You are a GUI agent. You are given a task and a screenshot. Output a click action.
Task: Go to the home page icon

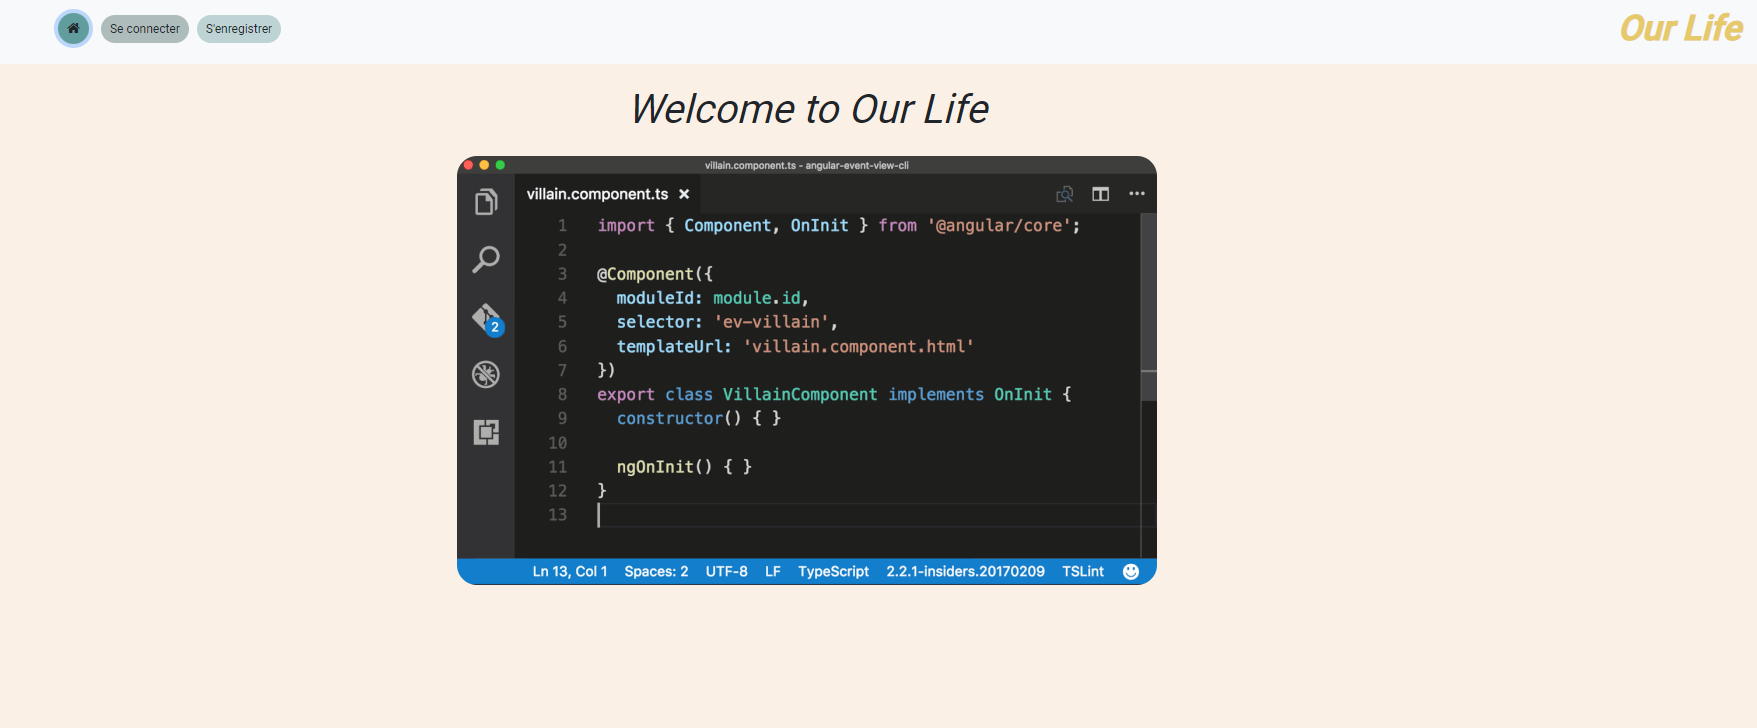point(73,29)
